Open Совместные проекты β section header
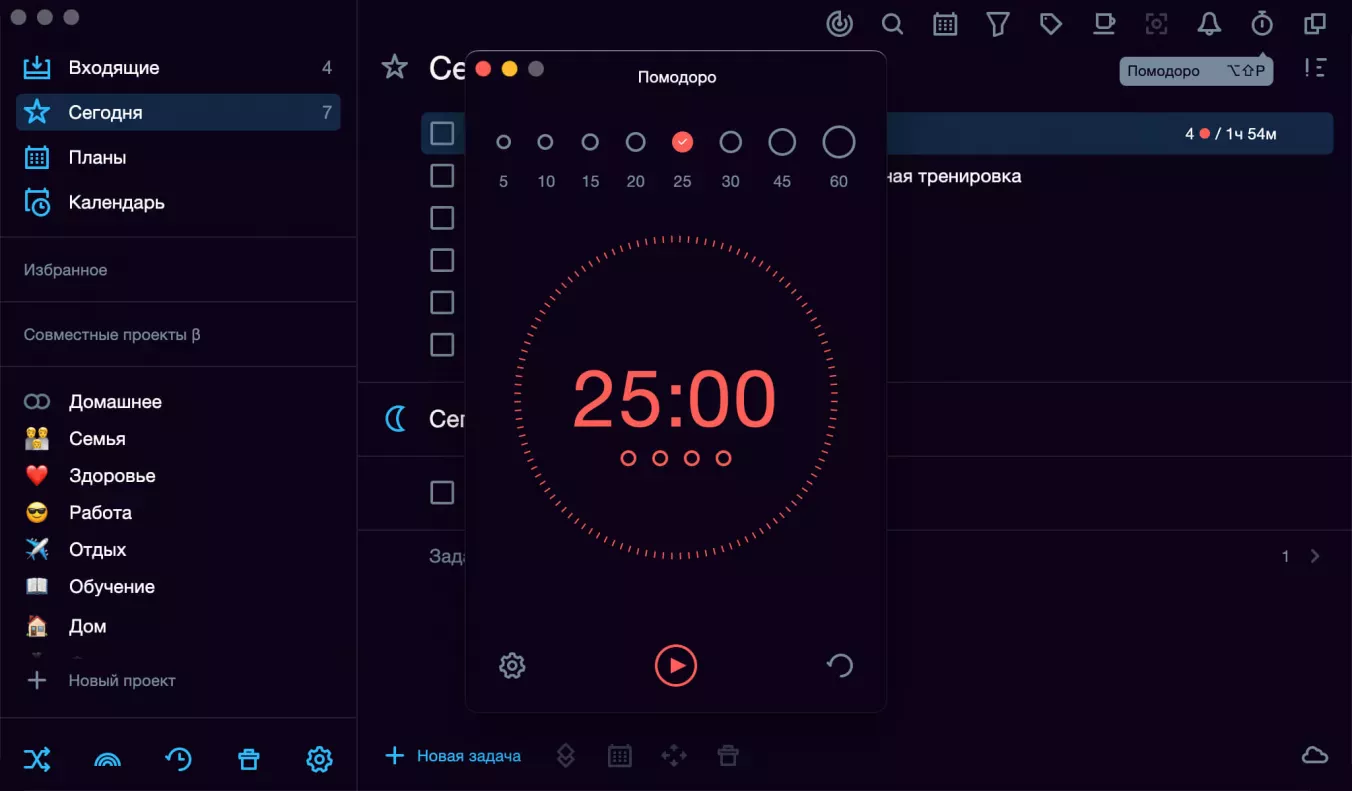Viewport: 1352px width, 791px height. [x=112, y=334]
